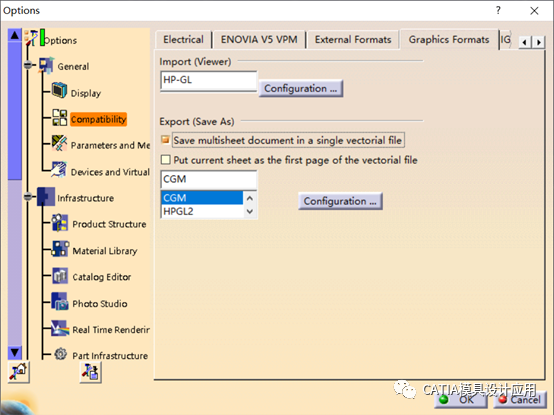
Task: Select the Infrastructure tree label
Action: point(86,198)
